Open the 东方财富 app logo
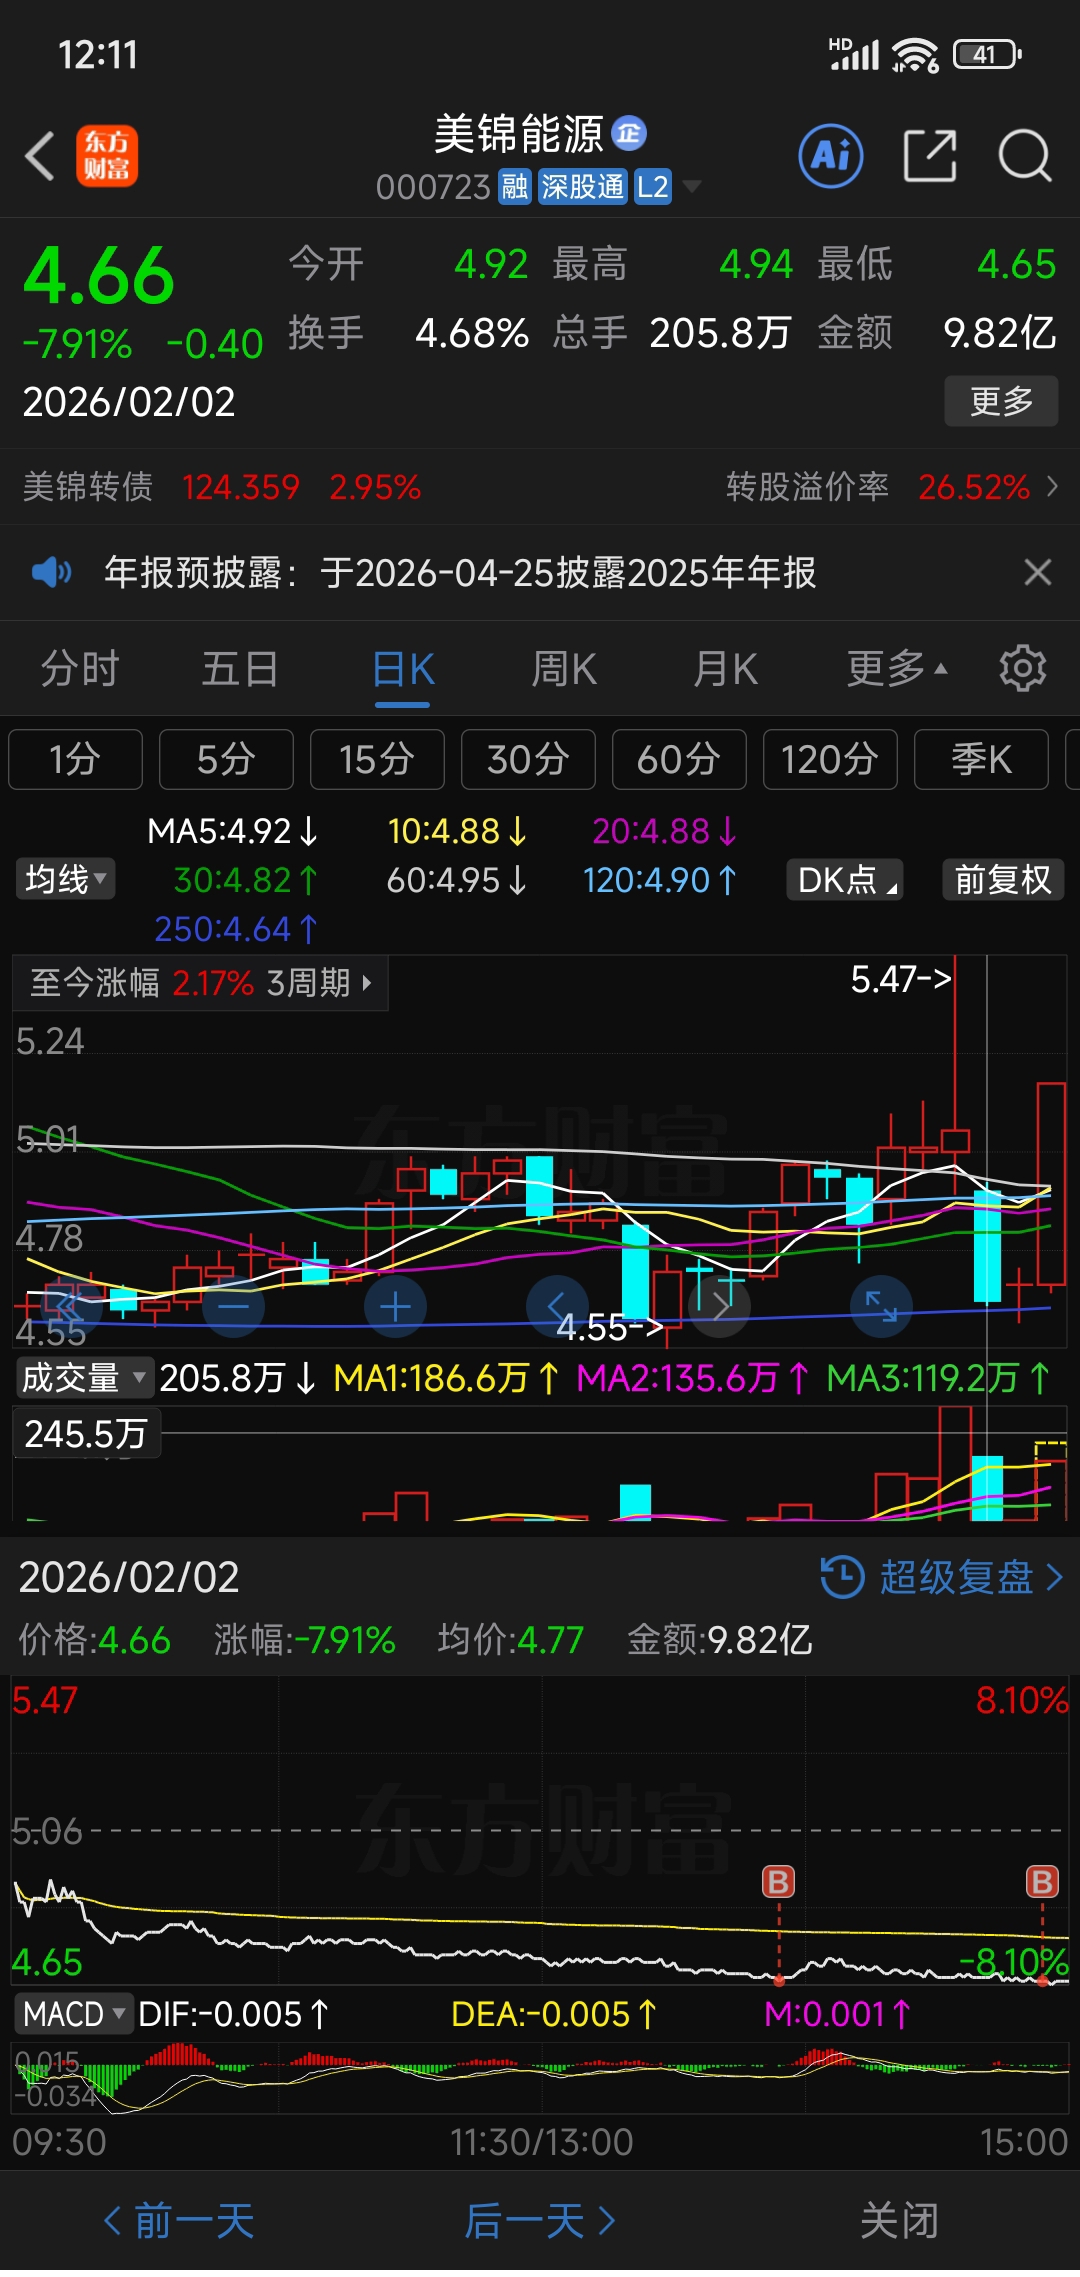The height and width of the screenshot is (2277, 1080). 107,156
